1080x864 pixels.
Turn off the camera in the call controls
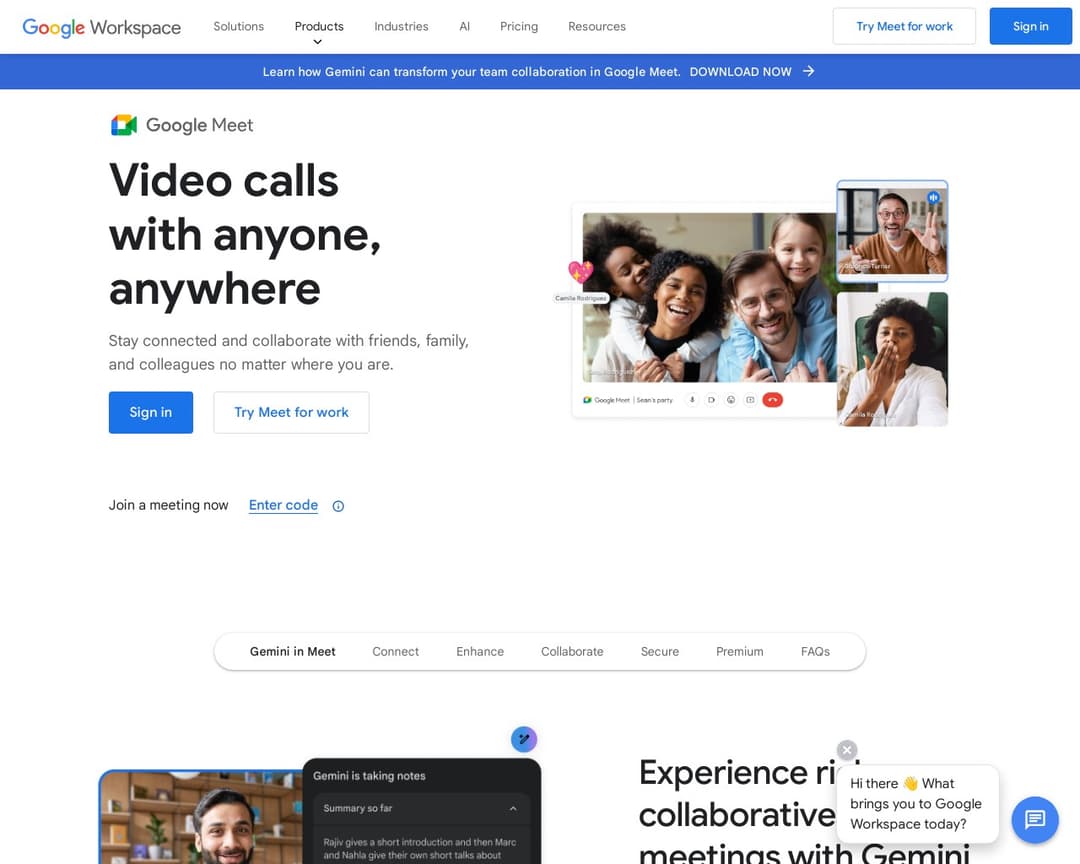click(x=711, y=399)
